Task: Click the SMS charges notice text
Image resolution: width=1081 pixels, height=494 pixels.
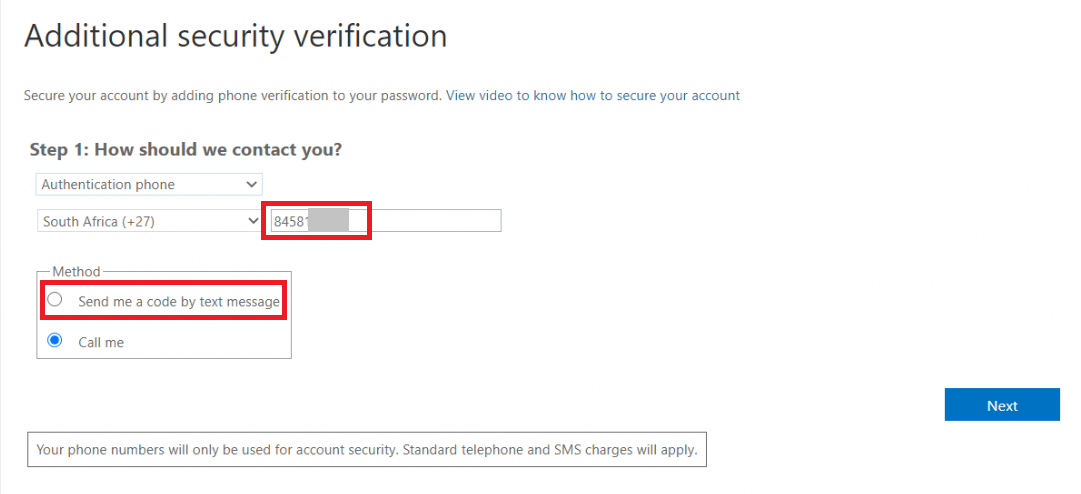Action: pyautogui.click(x=366, y=450)
